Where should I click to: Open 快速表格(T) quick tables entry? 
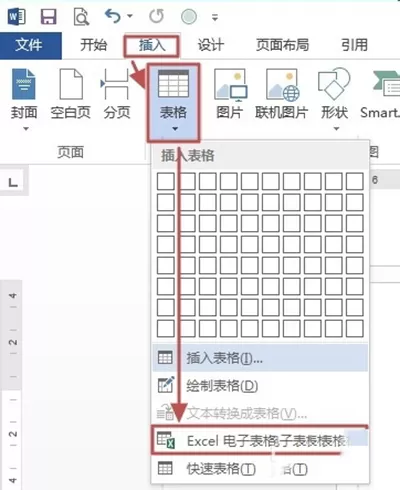pos(260,469)
